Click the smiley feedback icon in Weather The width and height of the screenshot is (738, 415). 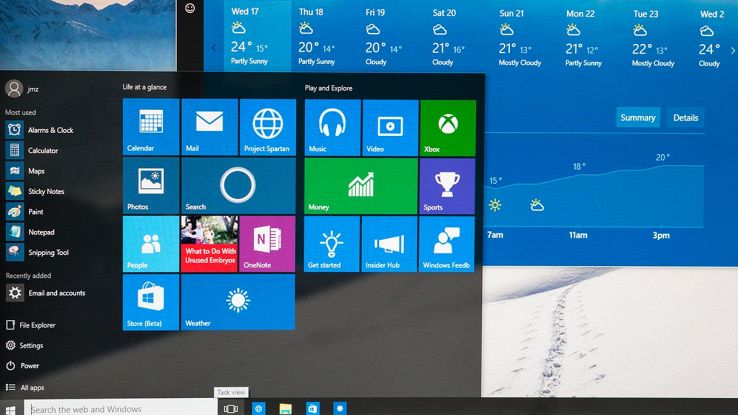tap(190, 8)
